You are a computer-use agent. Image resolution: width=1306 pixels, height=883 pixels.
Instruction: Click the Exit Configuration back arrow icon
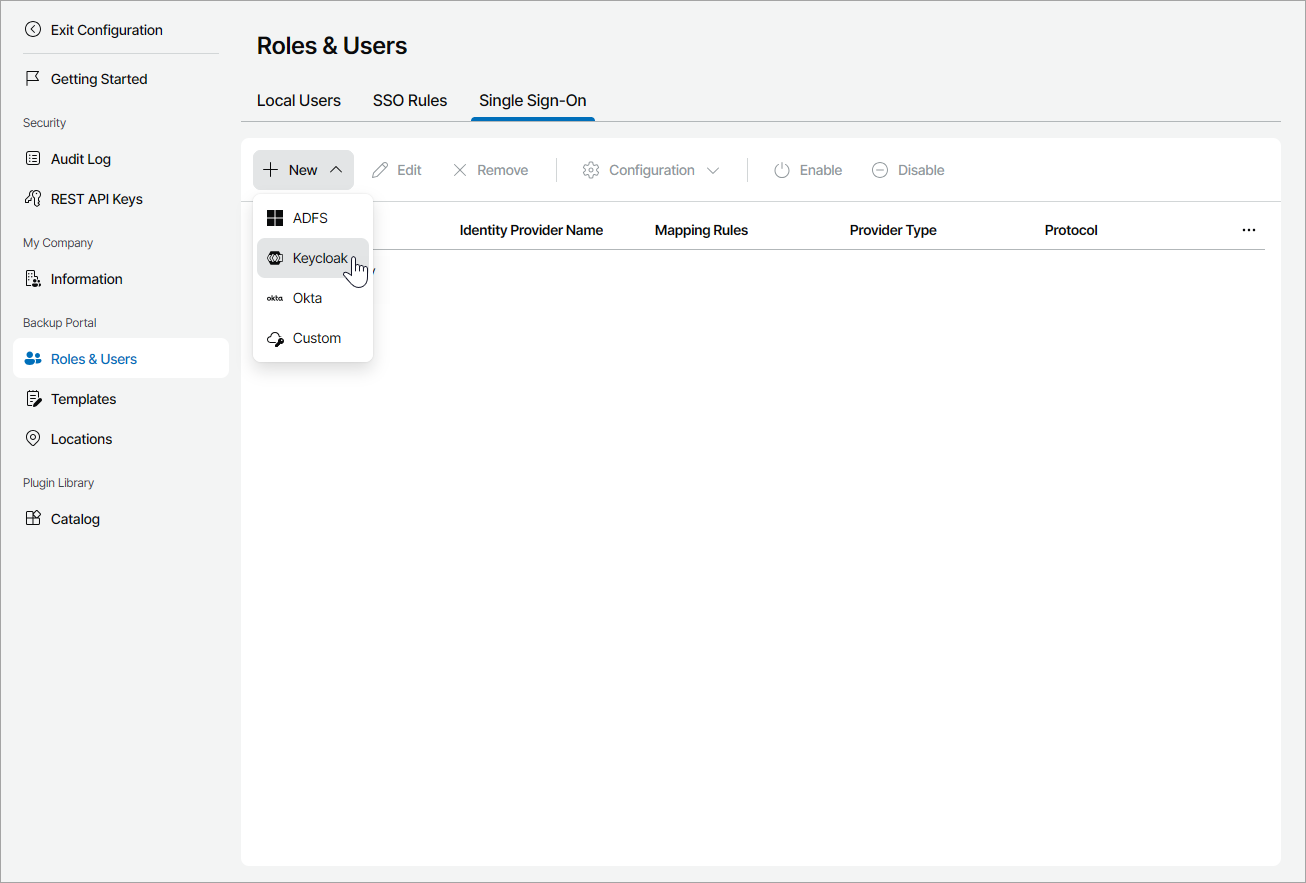click(x=33, y=30)
